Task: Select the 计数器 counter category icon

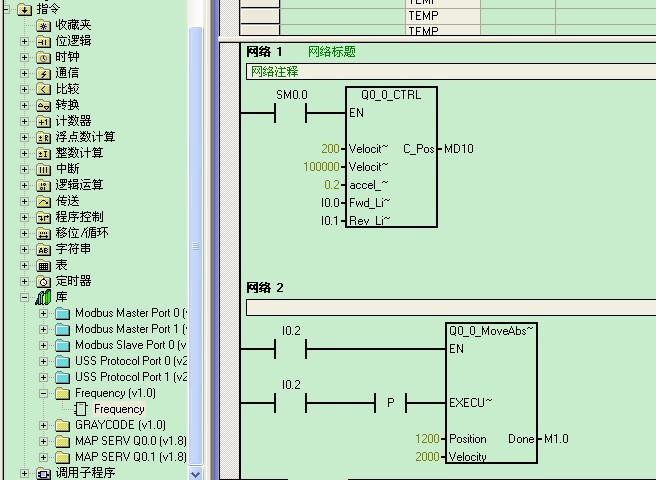Action: tap(43, 121)
